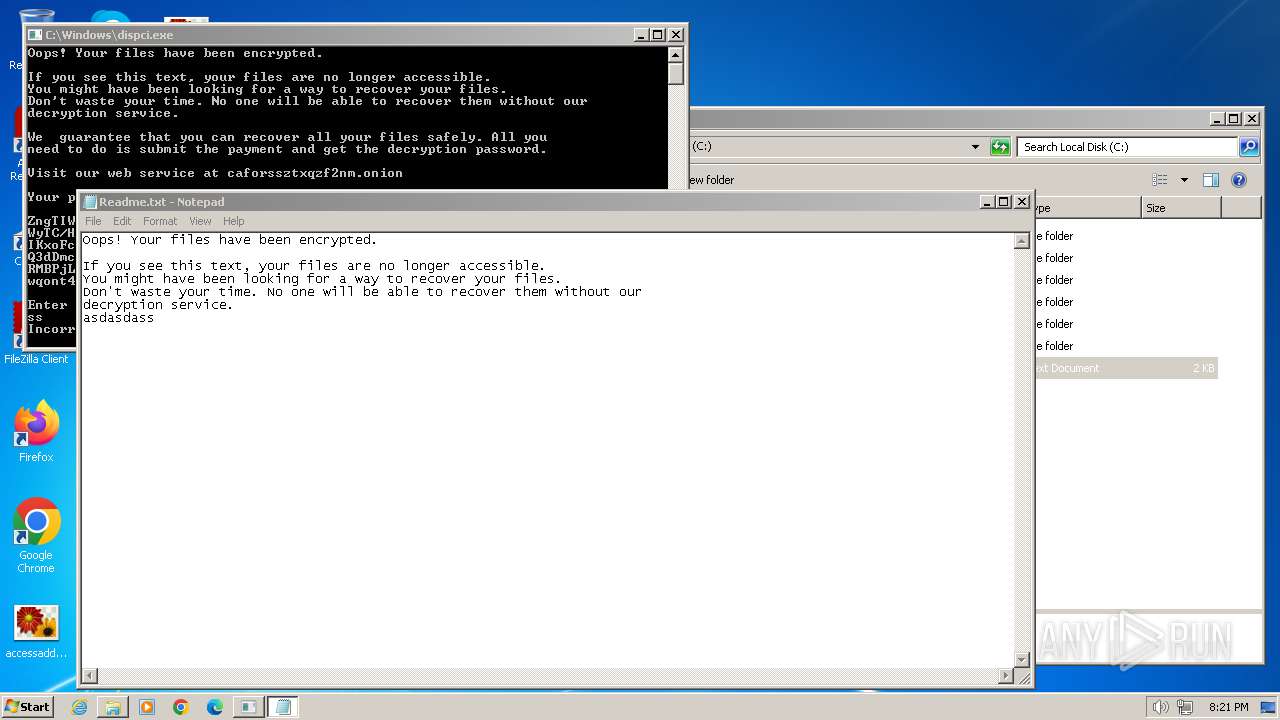1280x720 pixels.
Task: Click console window scrollbar up arrow
Action: [676, 55]
